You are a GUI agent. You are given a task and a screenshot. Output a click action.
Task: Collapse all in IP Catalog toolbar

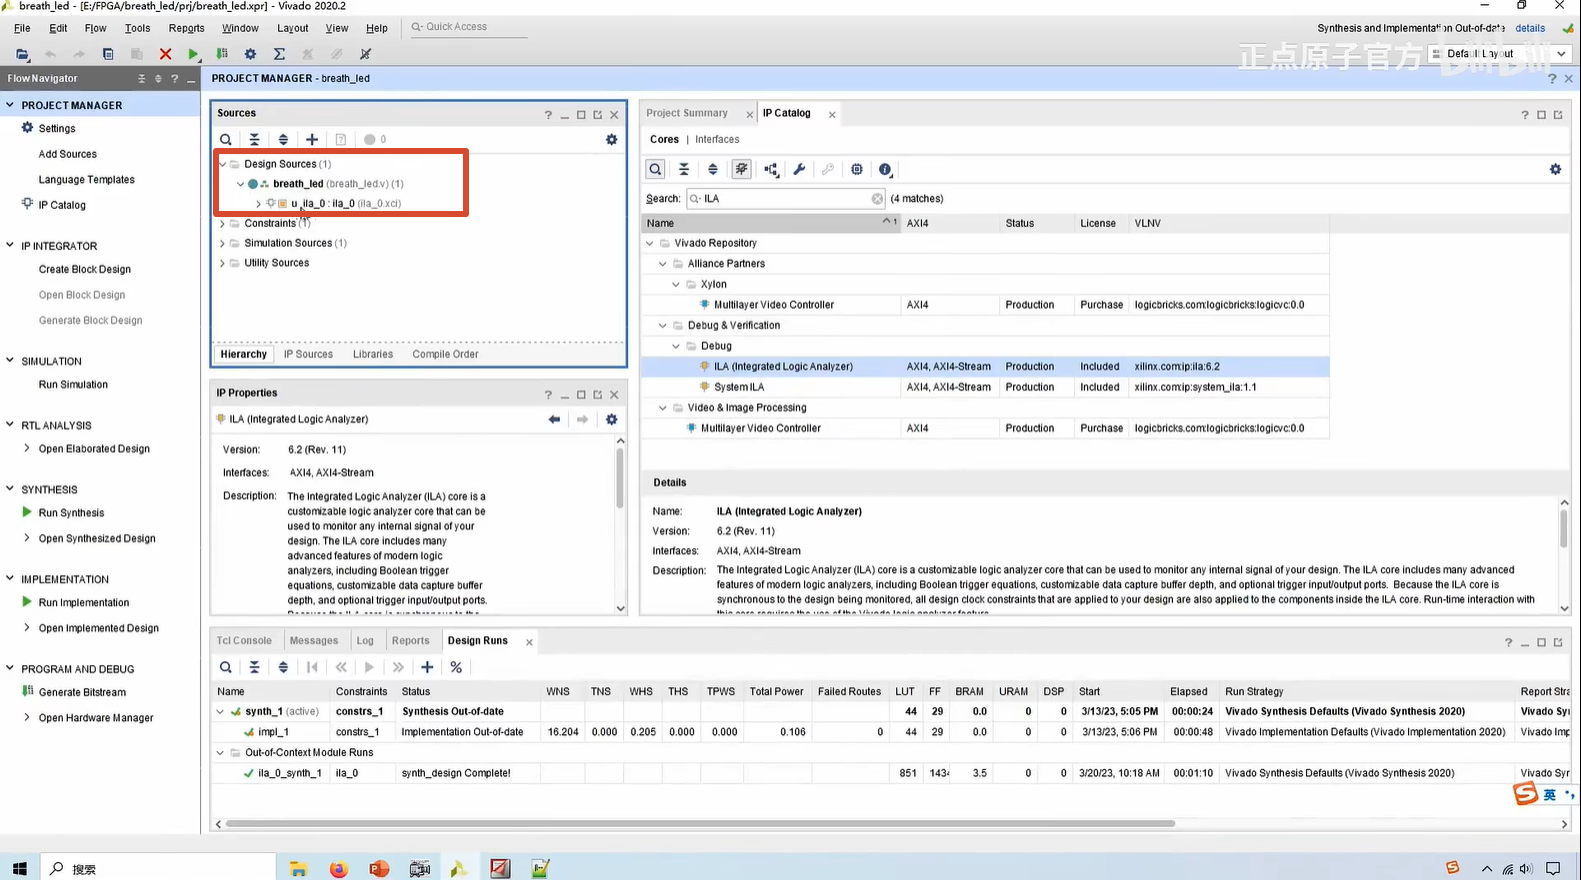pos(684,170)
